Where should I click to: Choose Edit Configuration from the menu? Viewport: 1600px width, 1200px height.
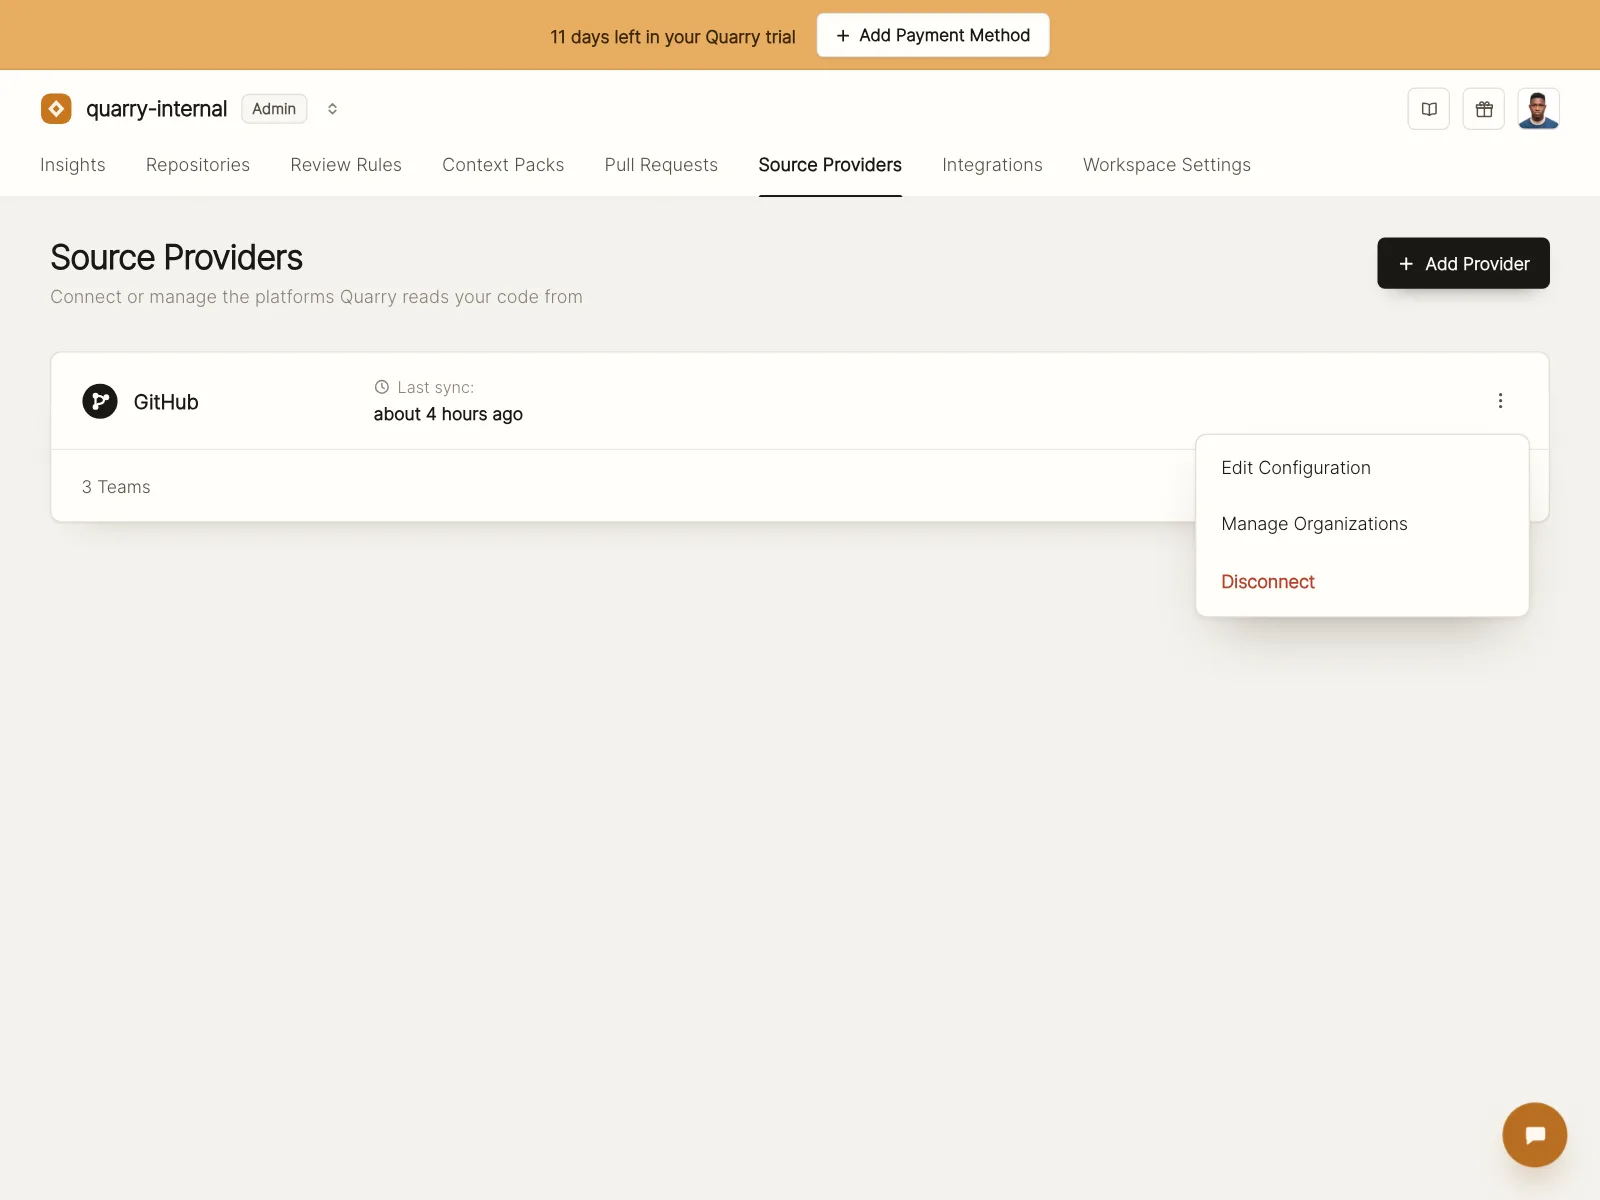pos(1362,468)
